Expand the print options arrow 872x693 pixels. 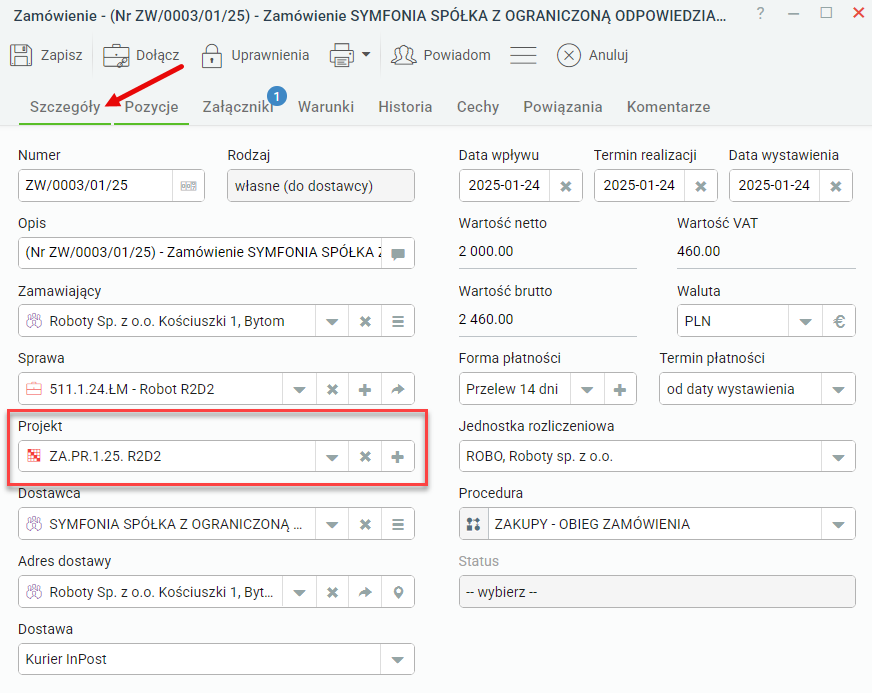tap(366, 55)
